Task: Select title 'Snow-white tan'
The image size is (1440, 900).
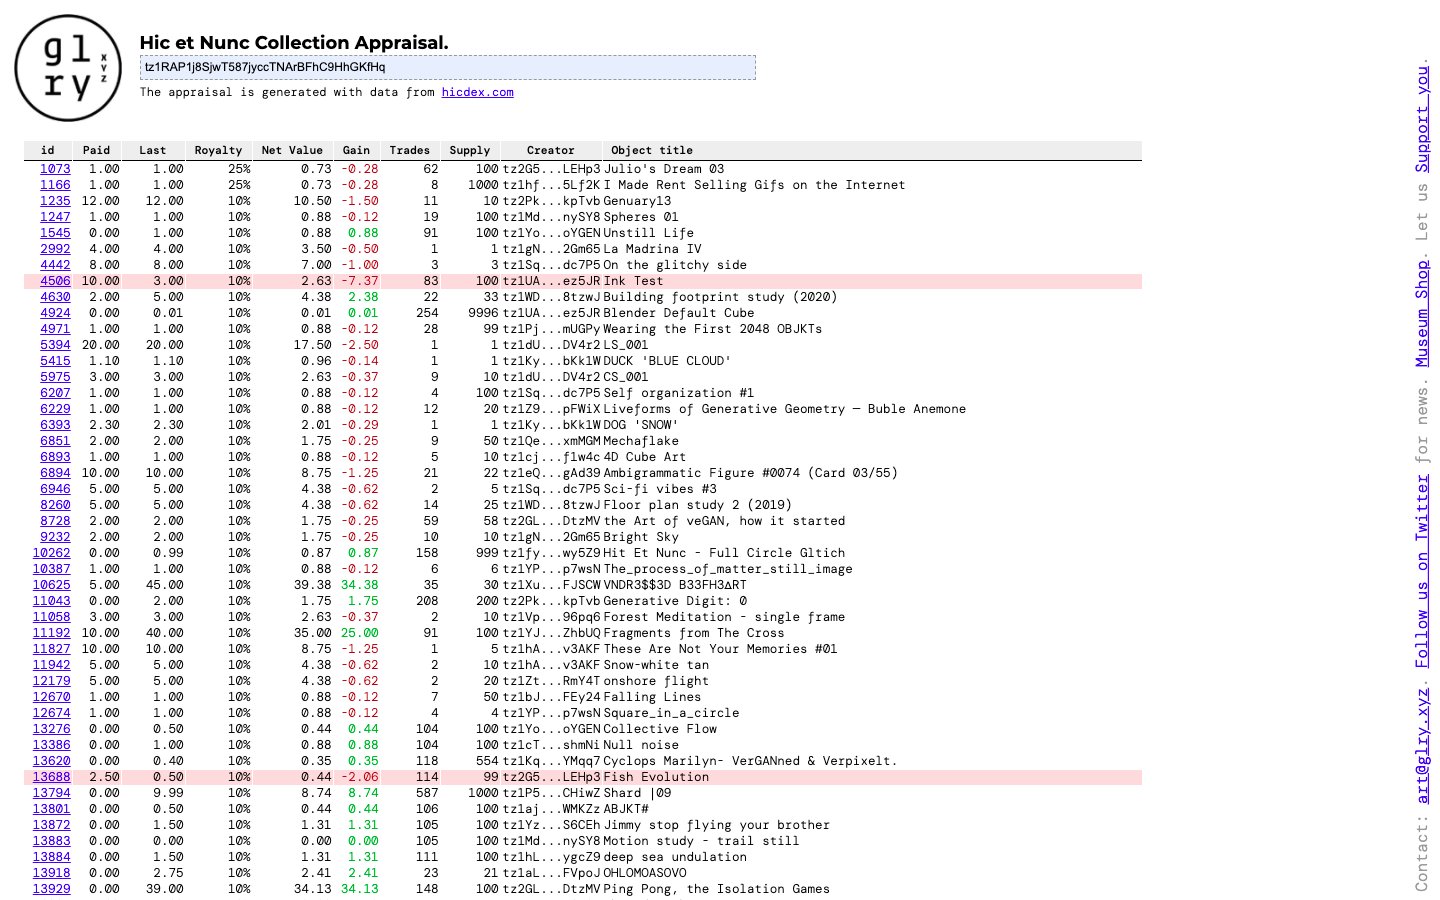Action: coord(656,665)
